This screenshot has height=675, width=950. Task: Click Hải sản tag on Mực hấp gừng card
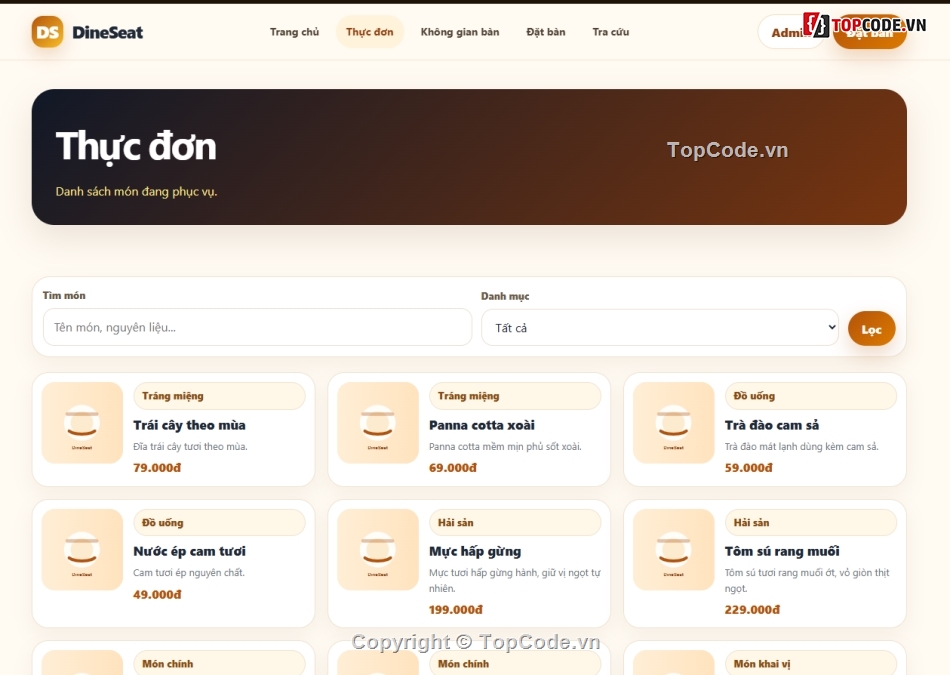tap(515, 522)
